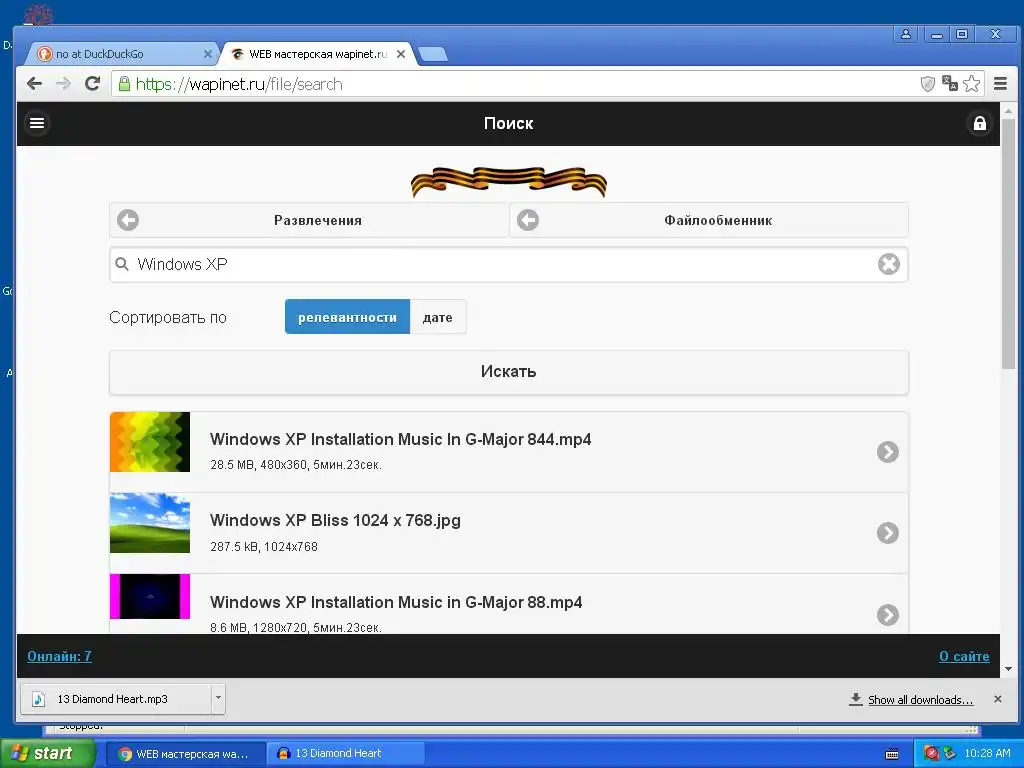Viewport: 1024px width, 768px height.
Task: Click back arrow icon beside Файлообменник
Action: [x=528, y=220]
